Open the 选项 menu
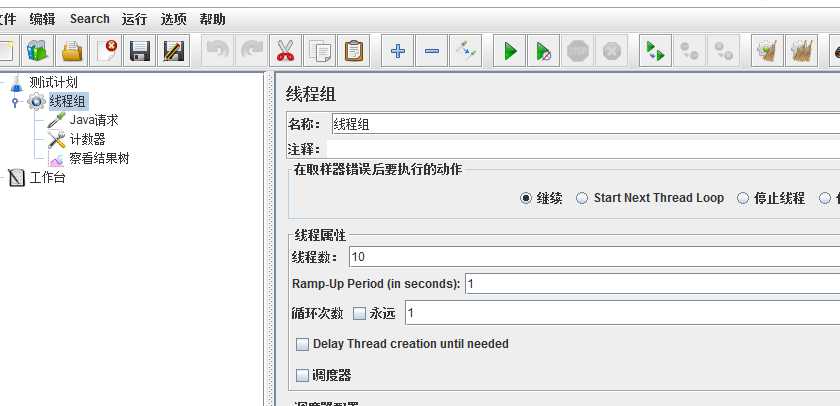This screenshot has width=840, height=406. pyautogui.click(x=174, y=19)
